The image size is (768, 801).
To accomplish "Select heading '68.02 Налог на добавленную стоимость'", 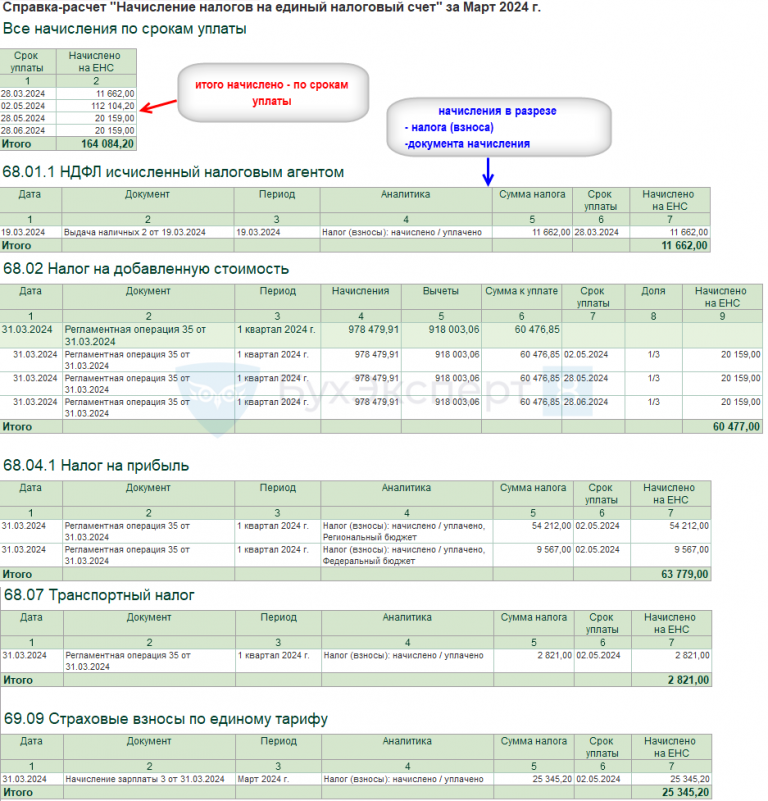I will (146, 269).
